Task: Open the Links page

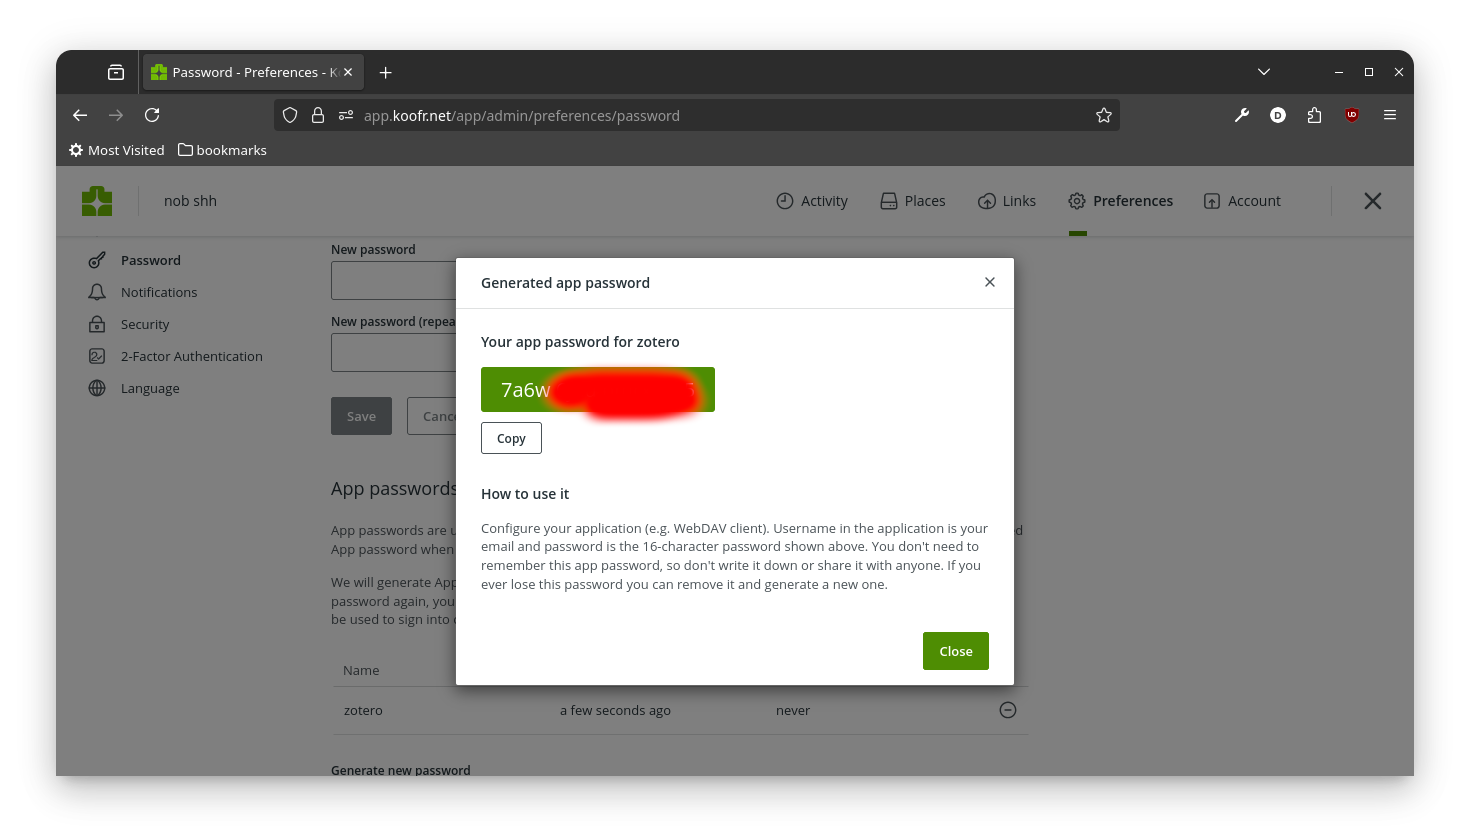Action: tap(1007, 201)
